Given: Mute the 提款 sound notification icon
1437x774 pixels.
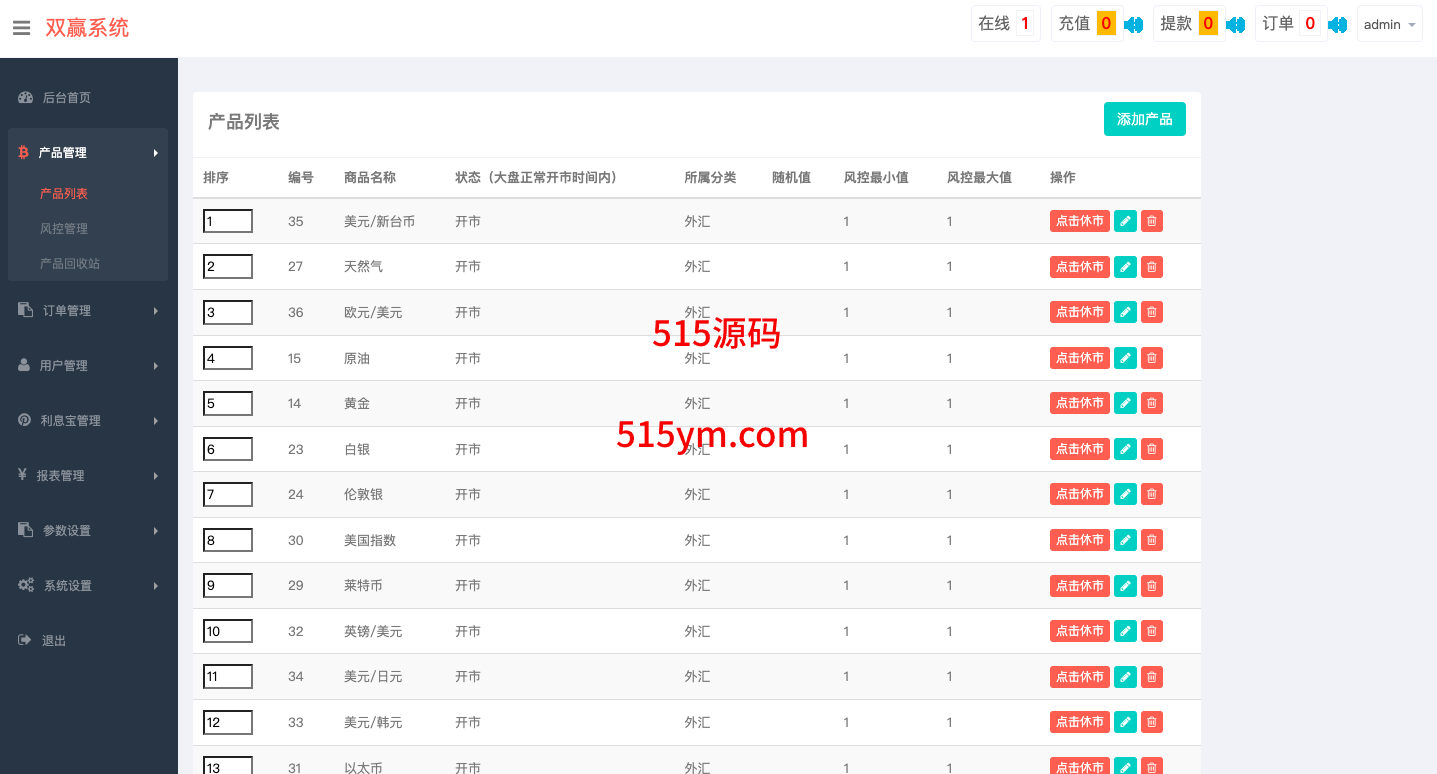Looking at the screenshot, I should tap(1235, 25).
